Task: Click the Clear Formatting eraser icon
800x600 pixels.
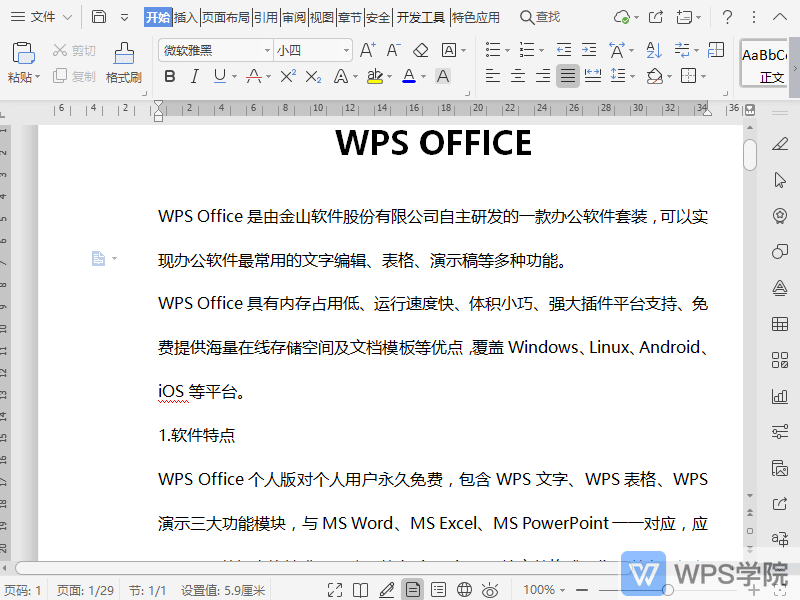Action: click(420, 52)
